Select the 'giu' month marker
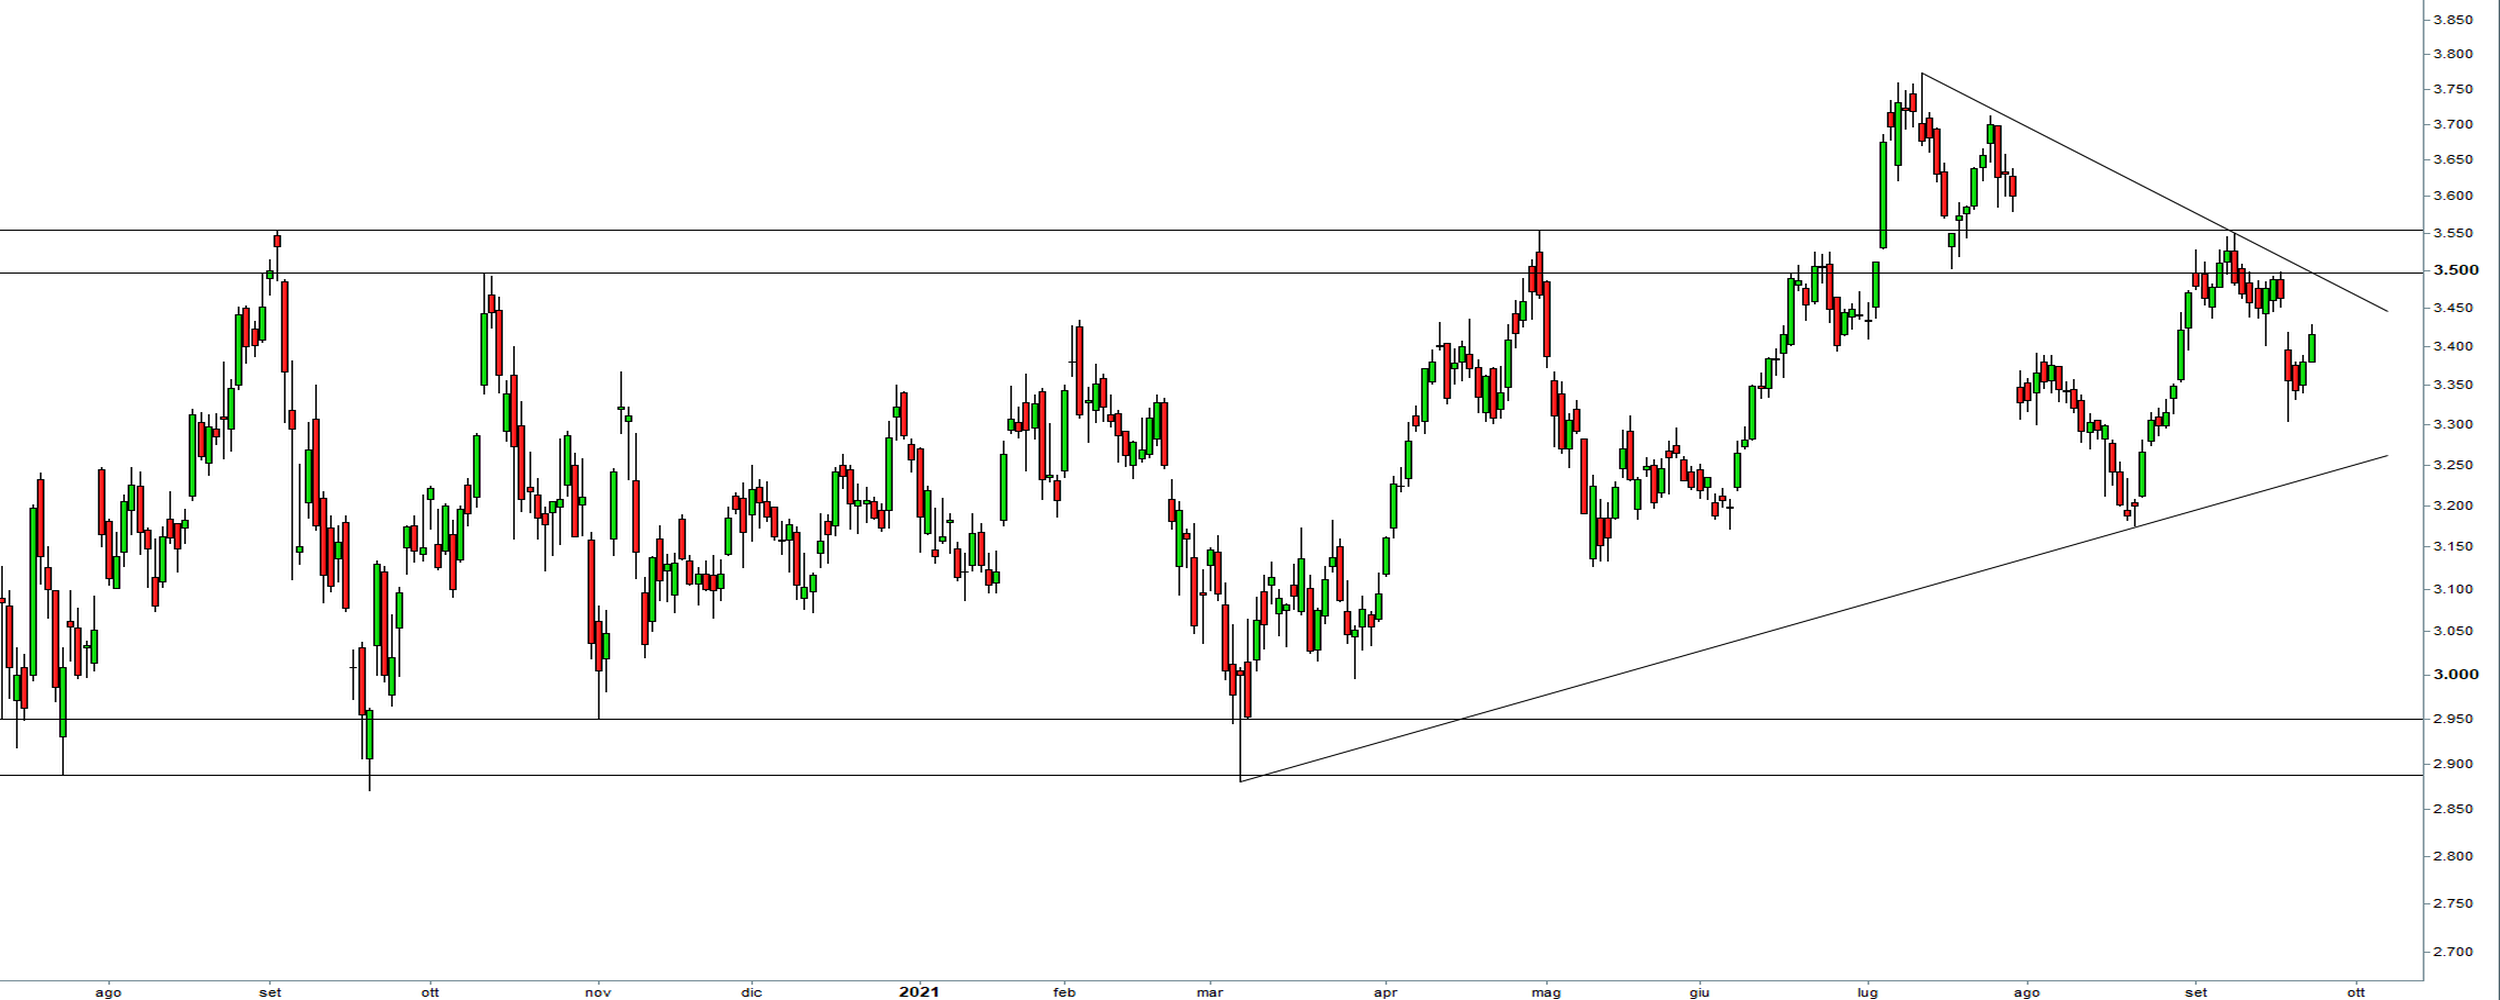The width and height of the screenshot is (2500, 1000). pos(1699,992)
